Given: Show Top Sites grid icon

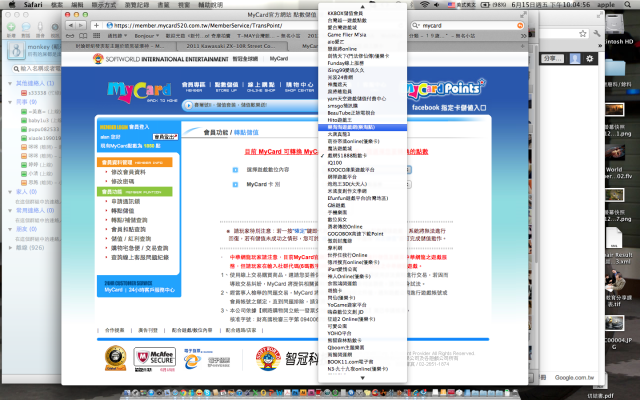Looking at the screenshot, I should (96, 36).
